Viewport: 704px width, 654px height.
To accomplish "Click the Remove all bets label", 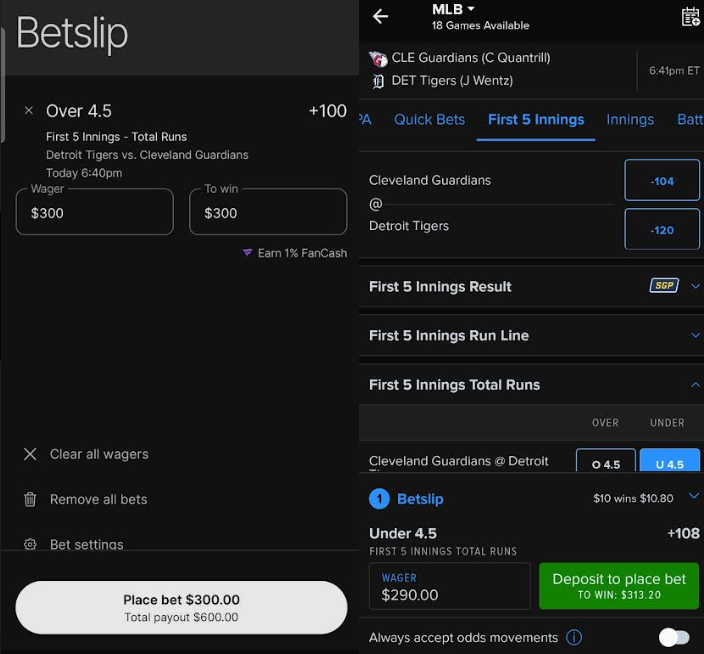I will [x=98, y=500].
